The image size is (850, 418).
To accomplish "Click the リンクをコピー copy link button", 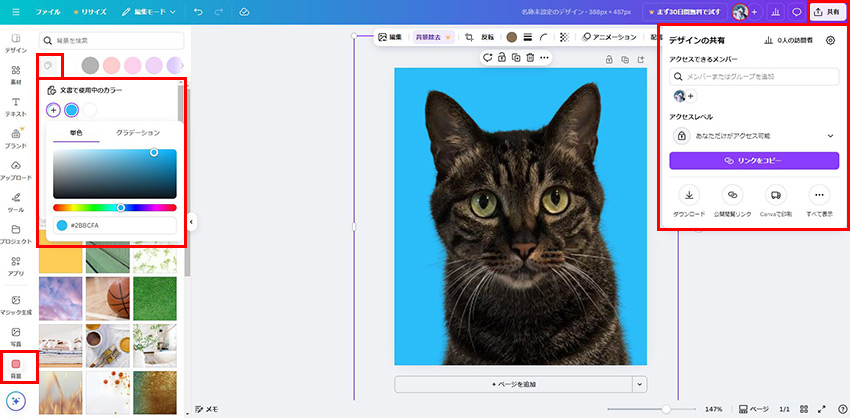I will 754,161.
